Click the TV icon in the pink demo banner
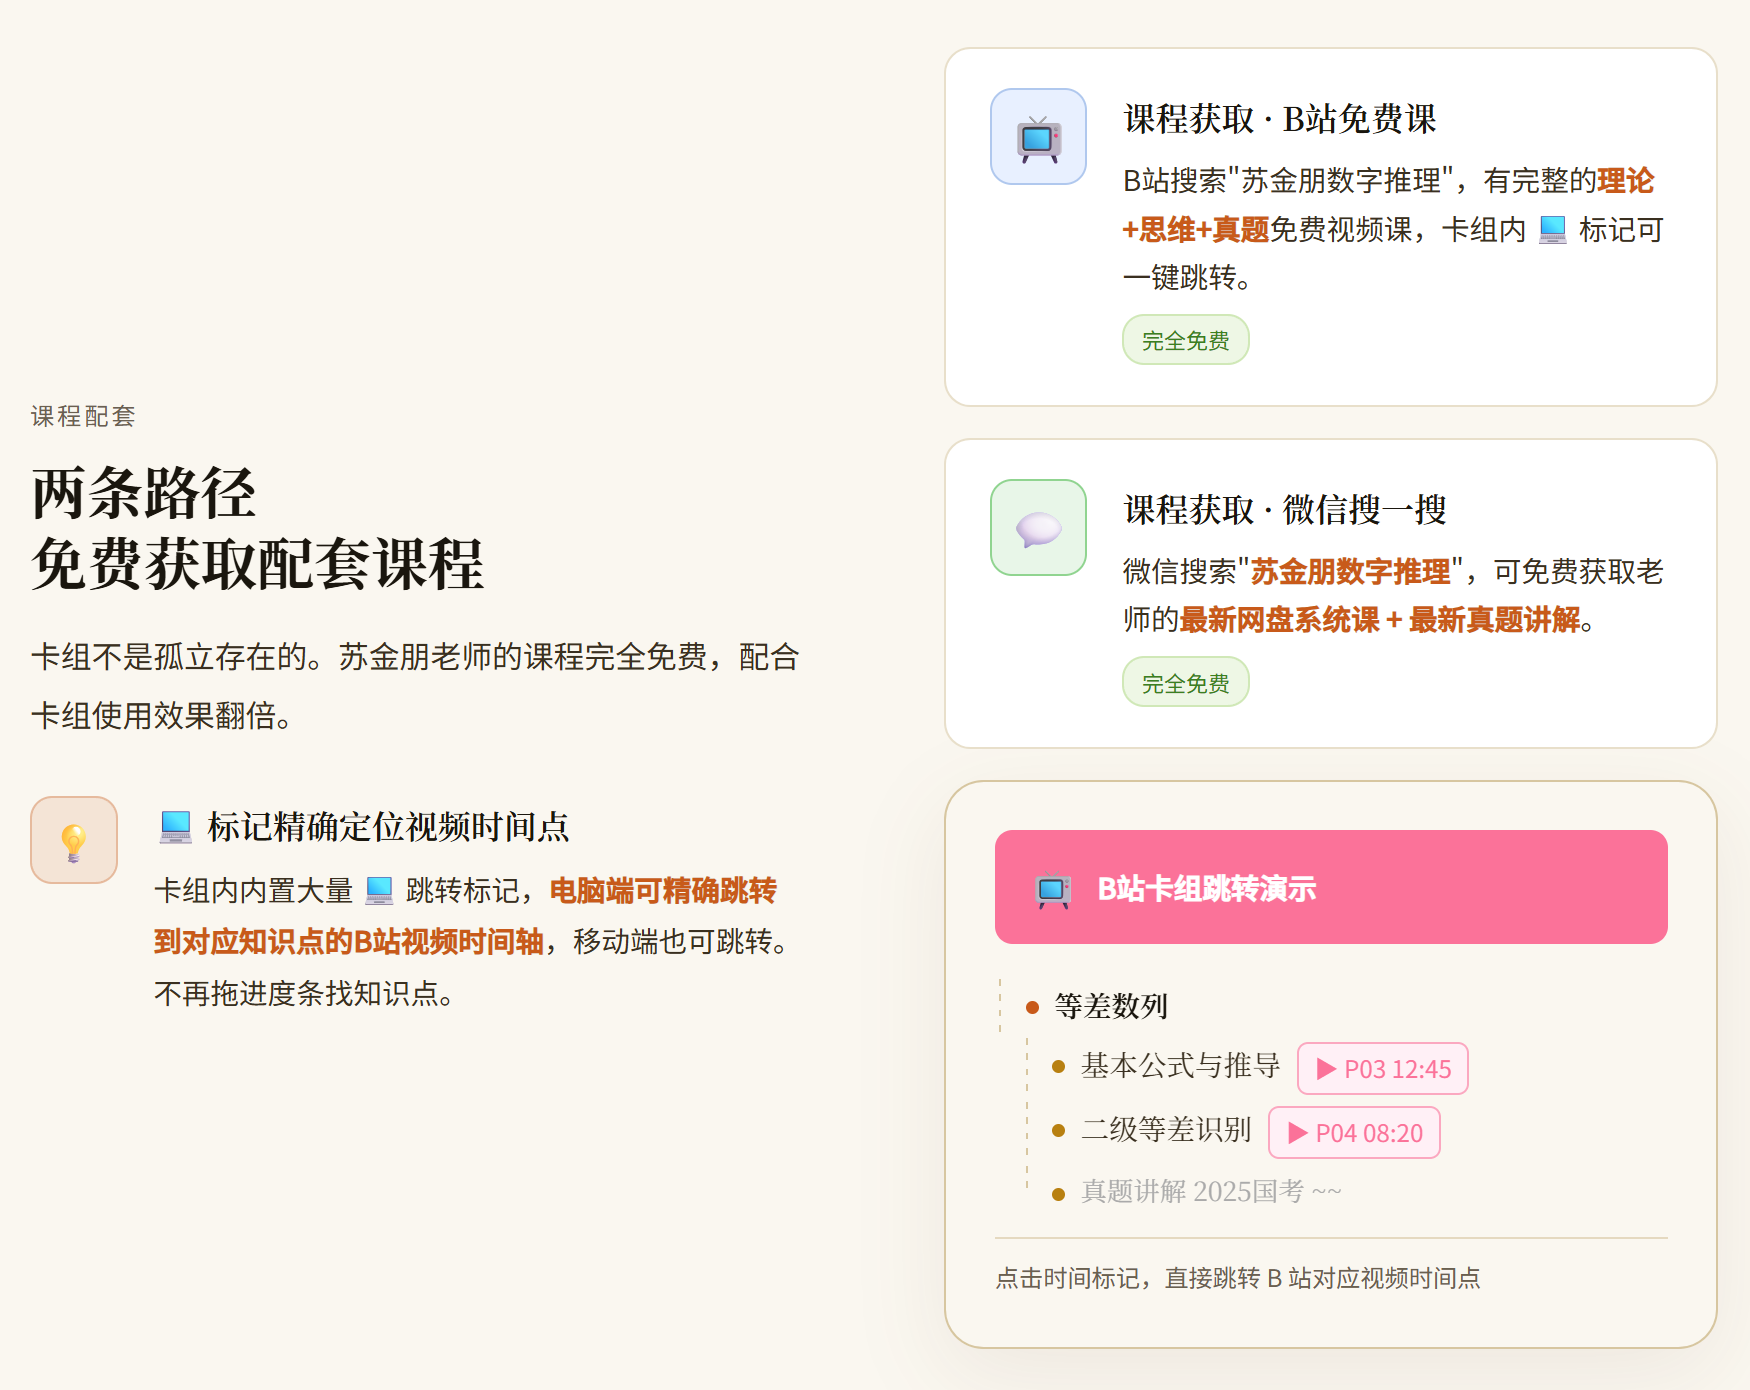This screenshot has height=1390, width=1750. [1053, 889]
